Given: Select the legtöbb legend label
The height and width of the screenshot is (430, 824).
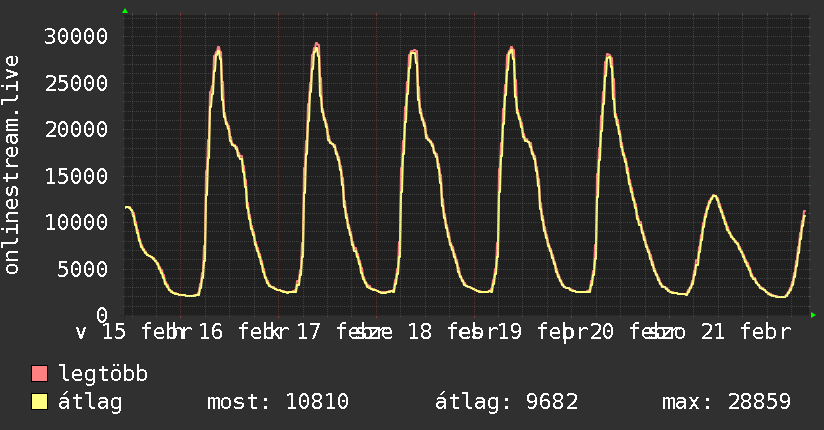Looking at the screenshot, I should (x=103, y=375).
